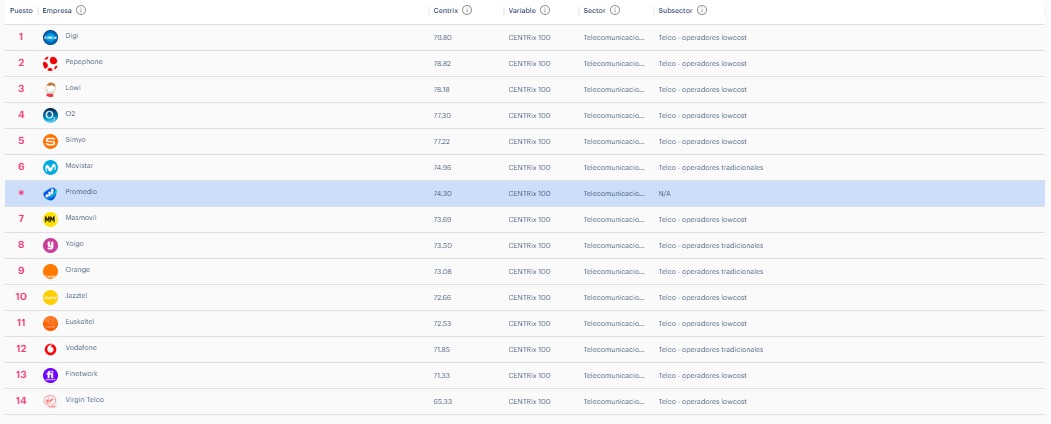Click the O2 blue logo icon

51,115
